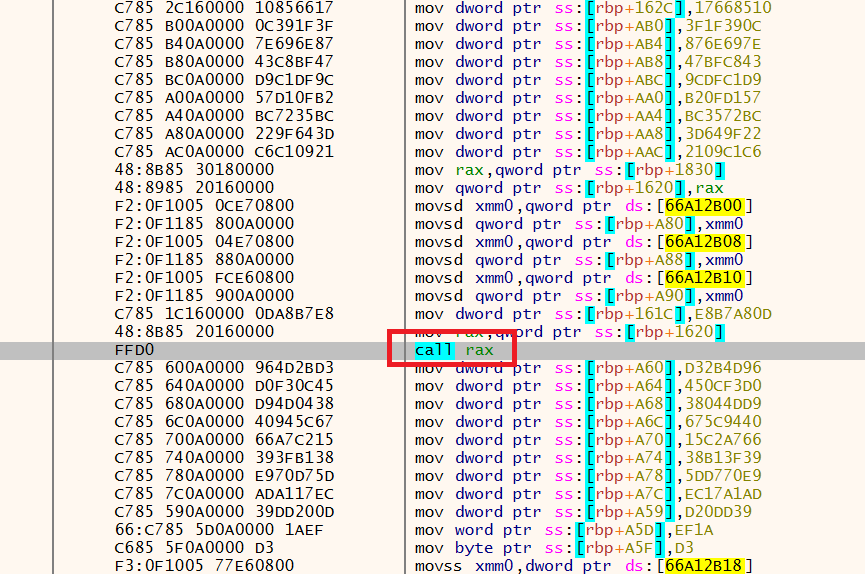
Task: Select instruction storing EC17A1AD at rbp+A7C
Action: point(588,494)
